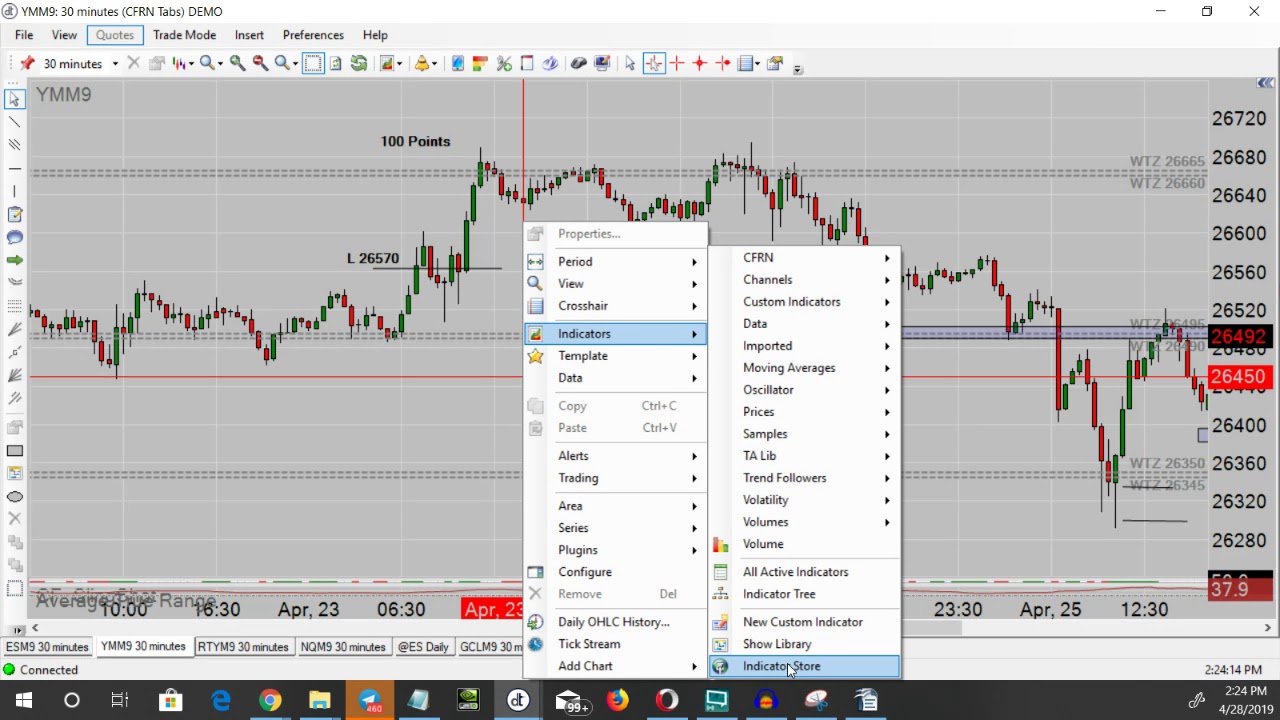Click the selection rectangle toolbar icon
Screen dimensions: 1280x720
[313, 63]
